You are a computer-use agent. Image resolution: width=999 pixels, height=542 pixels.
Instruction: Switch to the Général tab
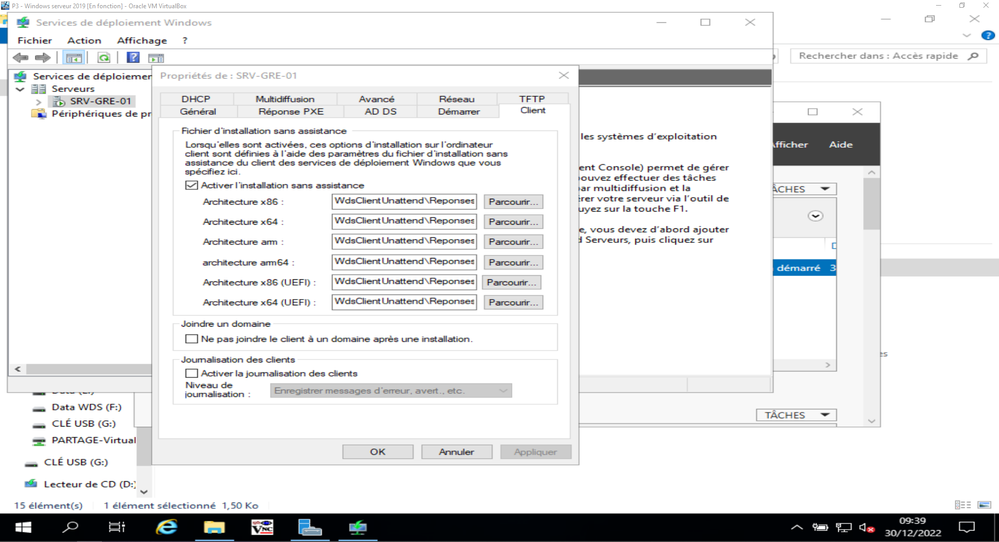tap(198, 111)
